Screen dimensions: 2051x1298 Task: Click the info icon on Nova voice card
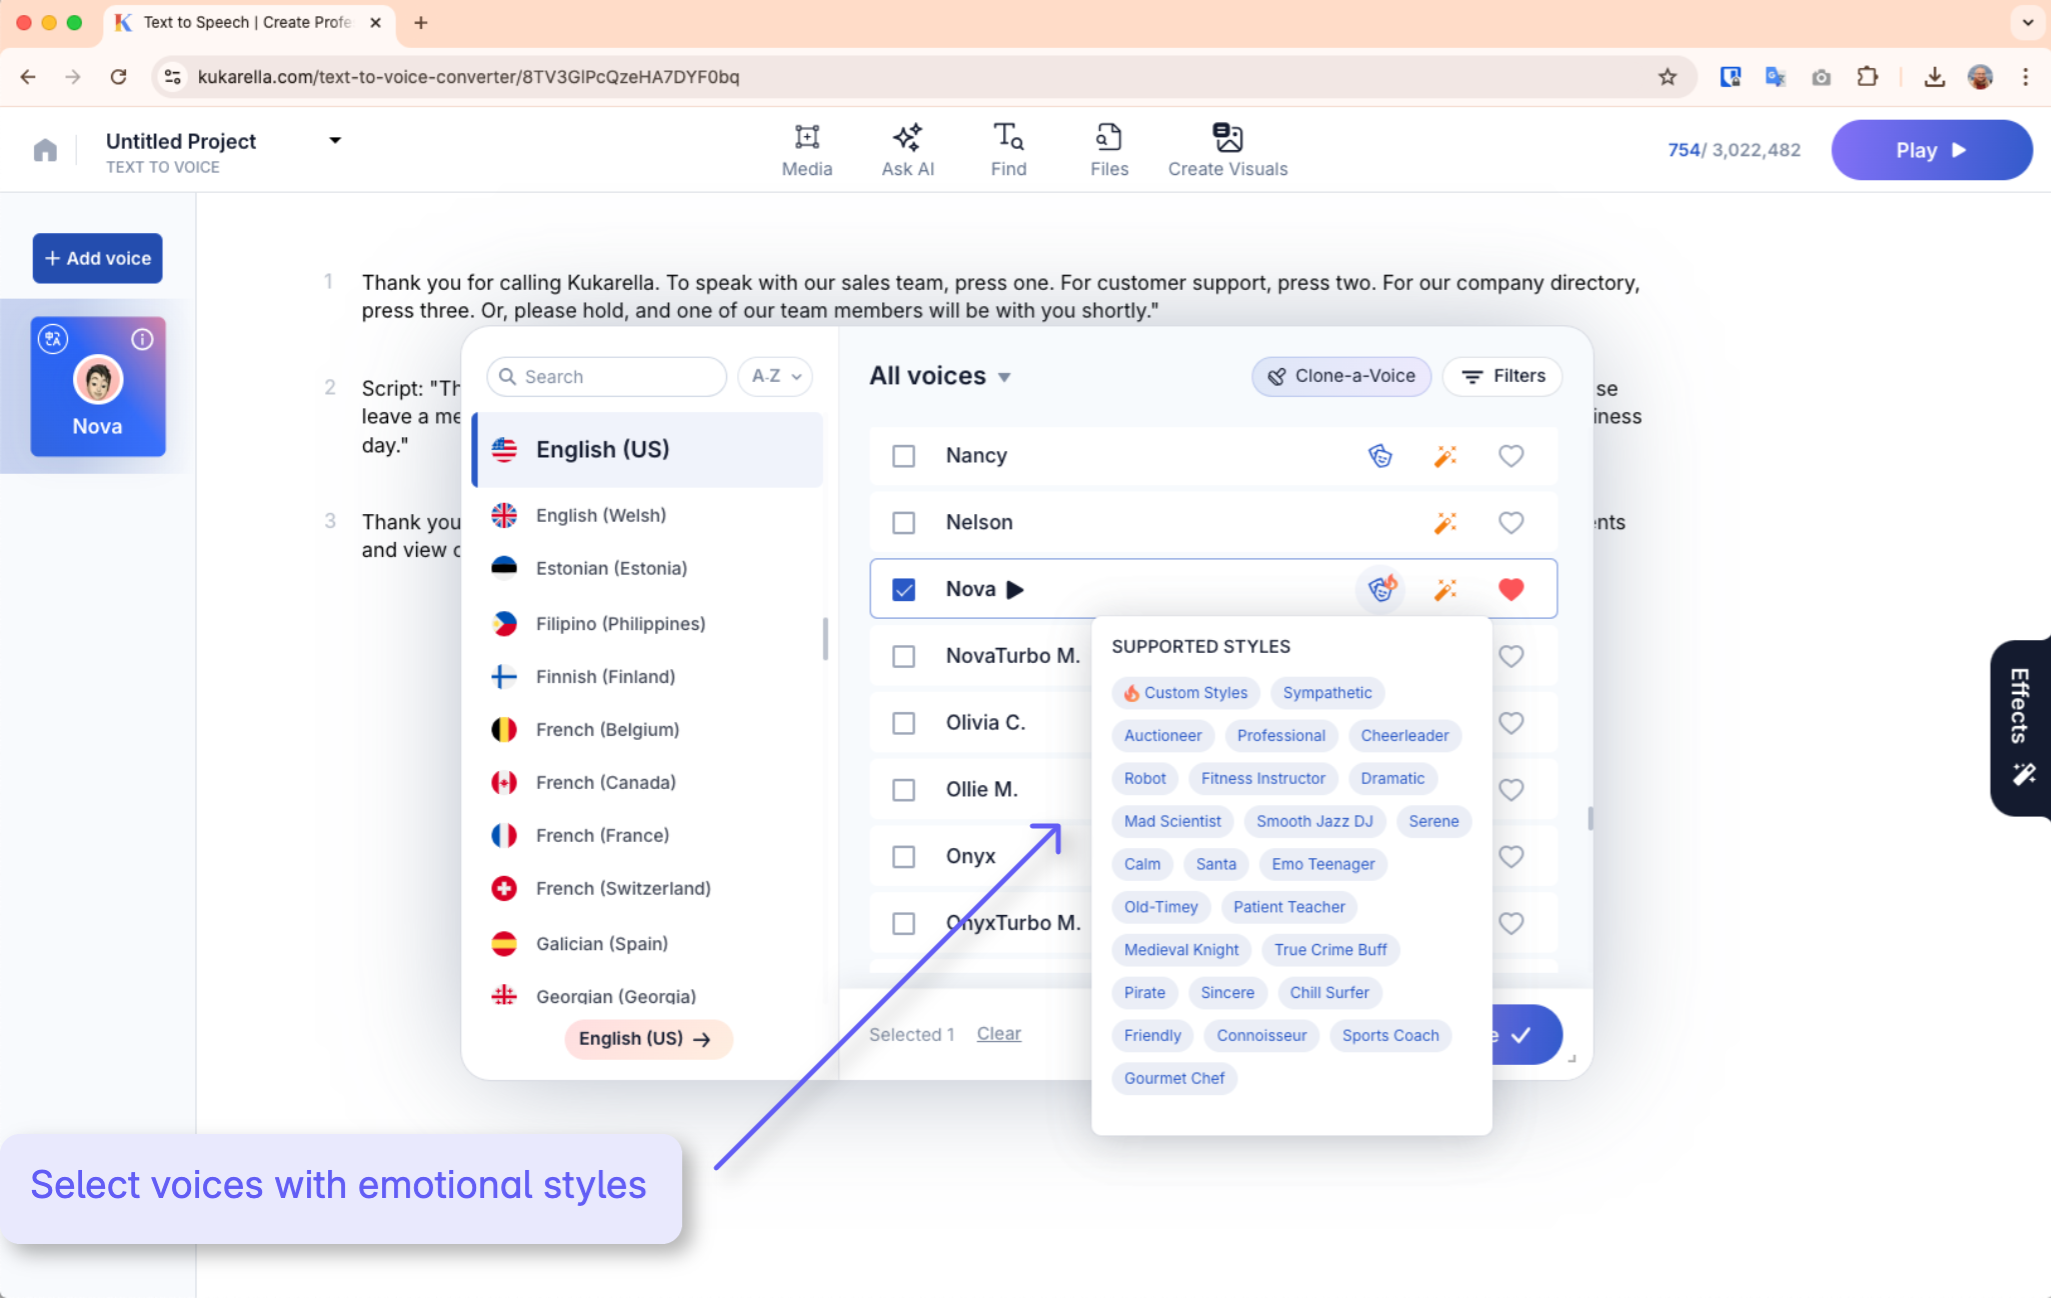click(142, 339)
